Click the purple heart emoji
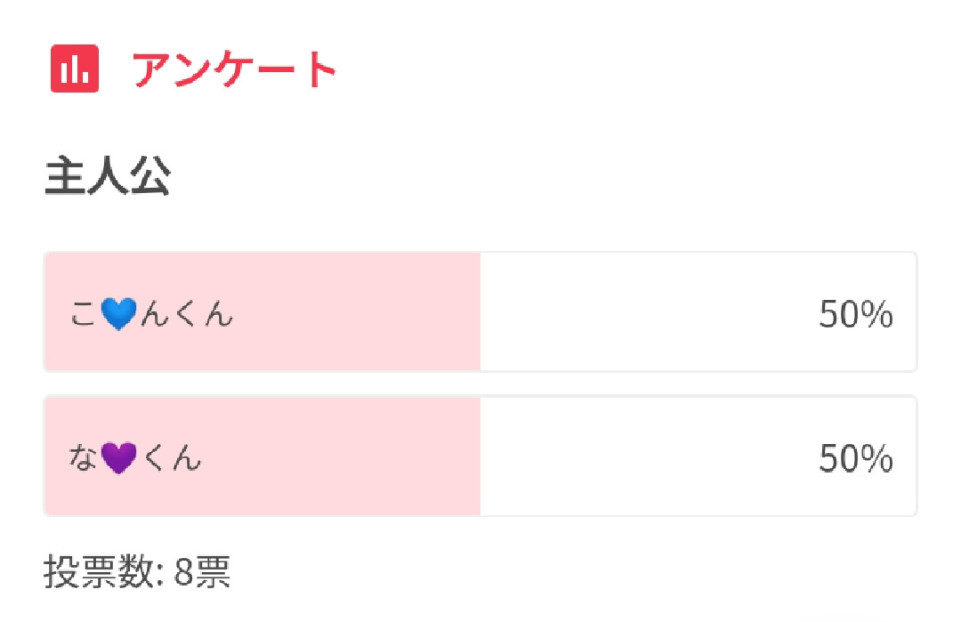 [118, 458]
